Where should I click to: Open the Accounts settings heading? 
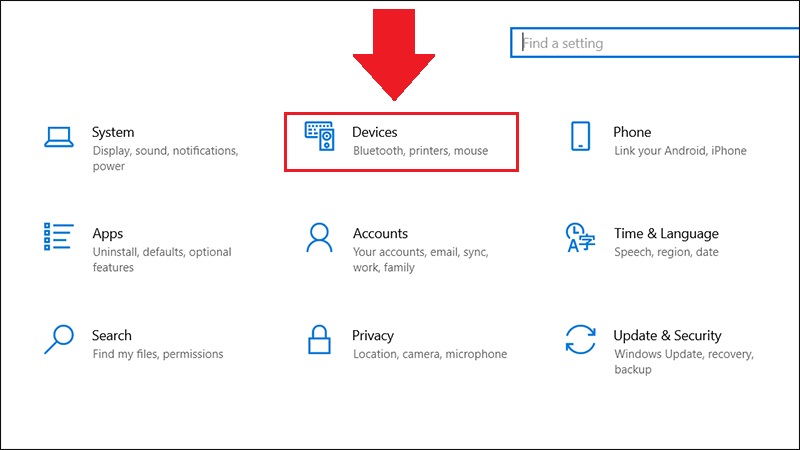(380, 234)
